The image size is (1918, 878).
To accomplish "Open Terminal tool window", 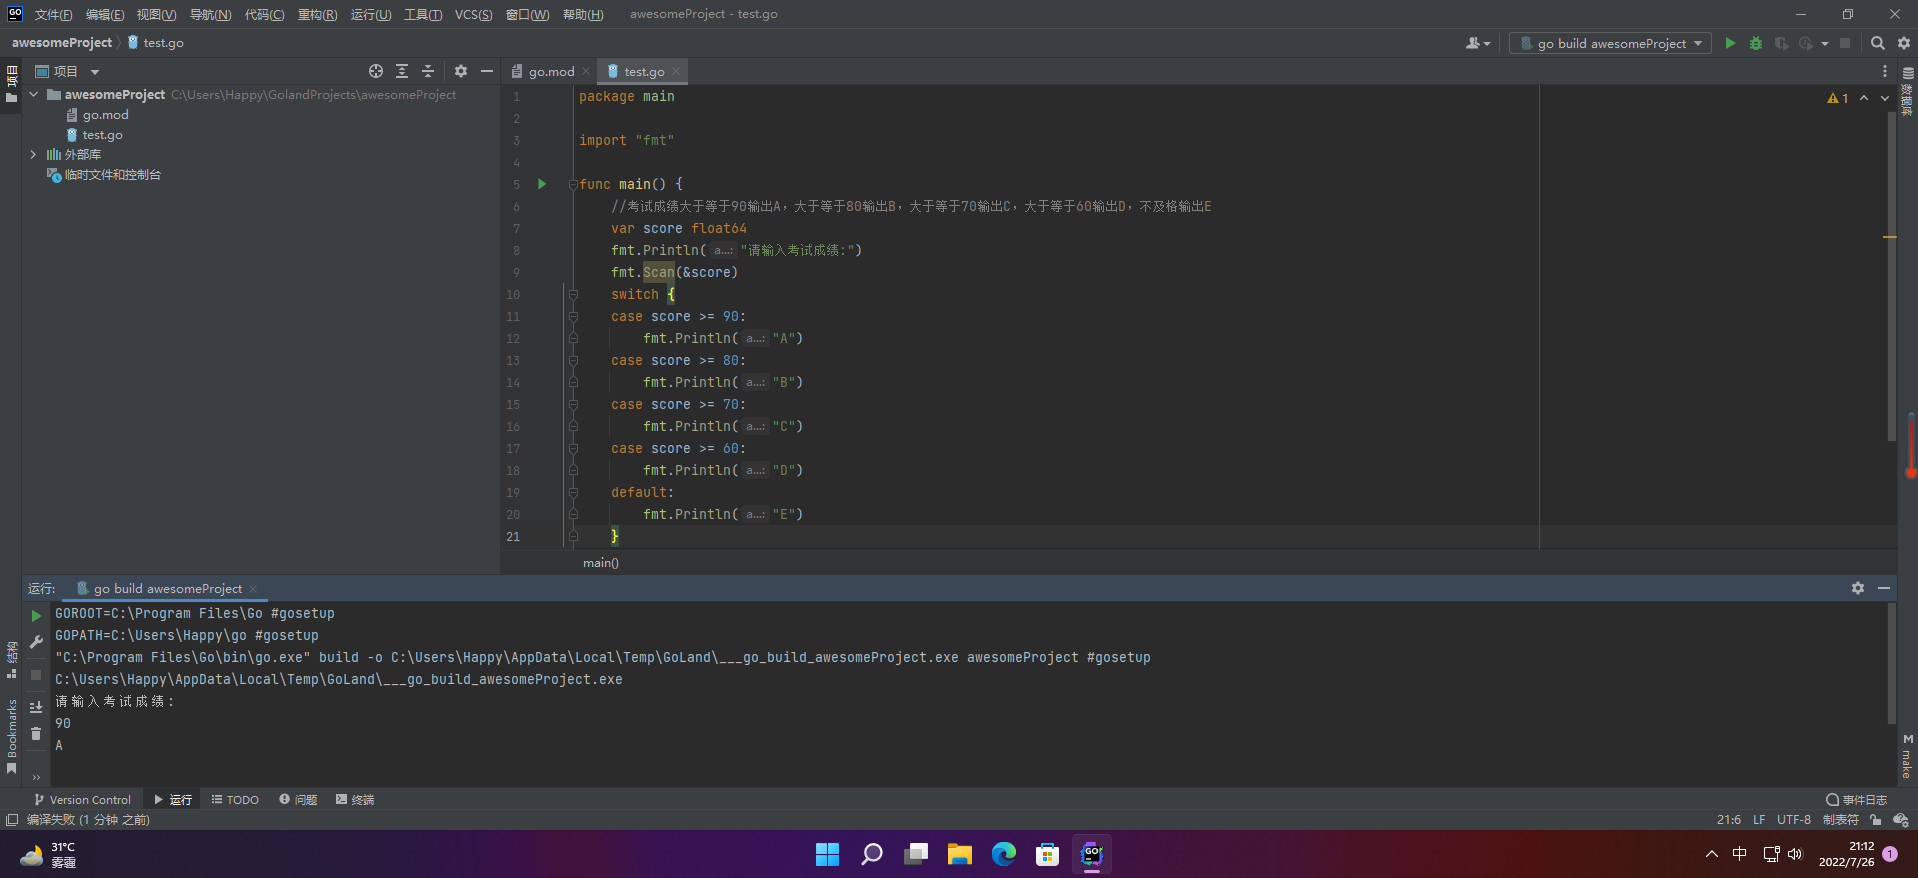I will [x=355, y=800].
